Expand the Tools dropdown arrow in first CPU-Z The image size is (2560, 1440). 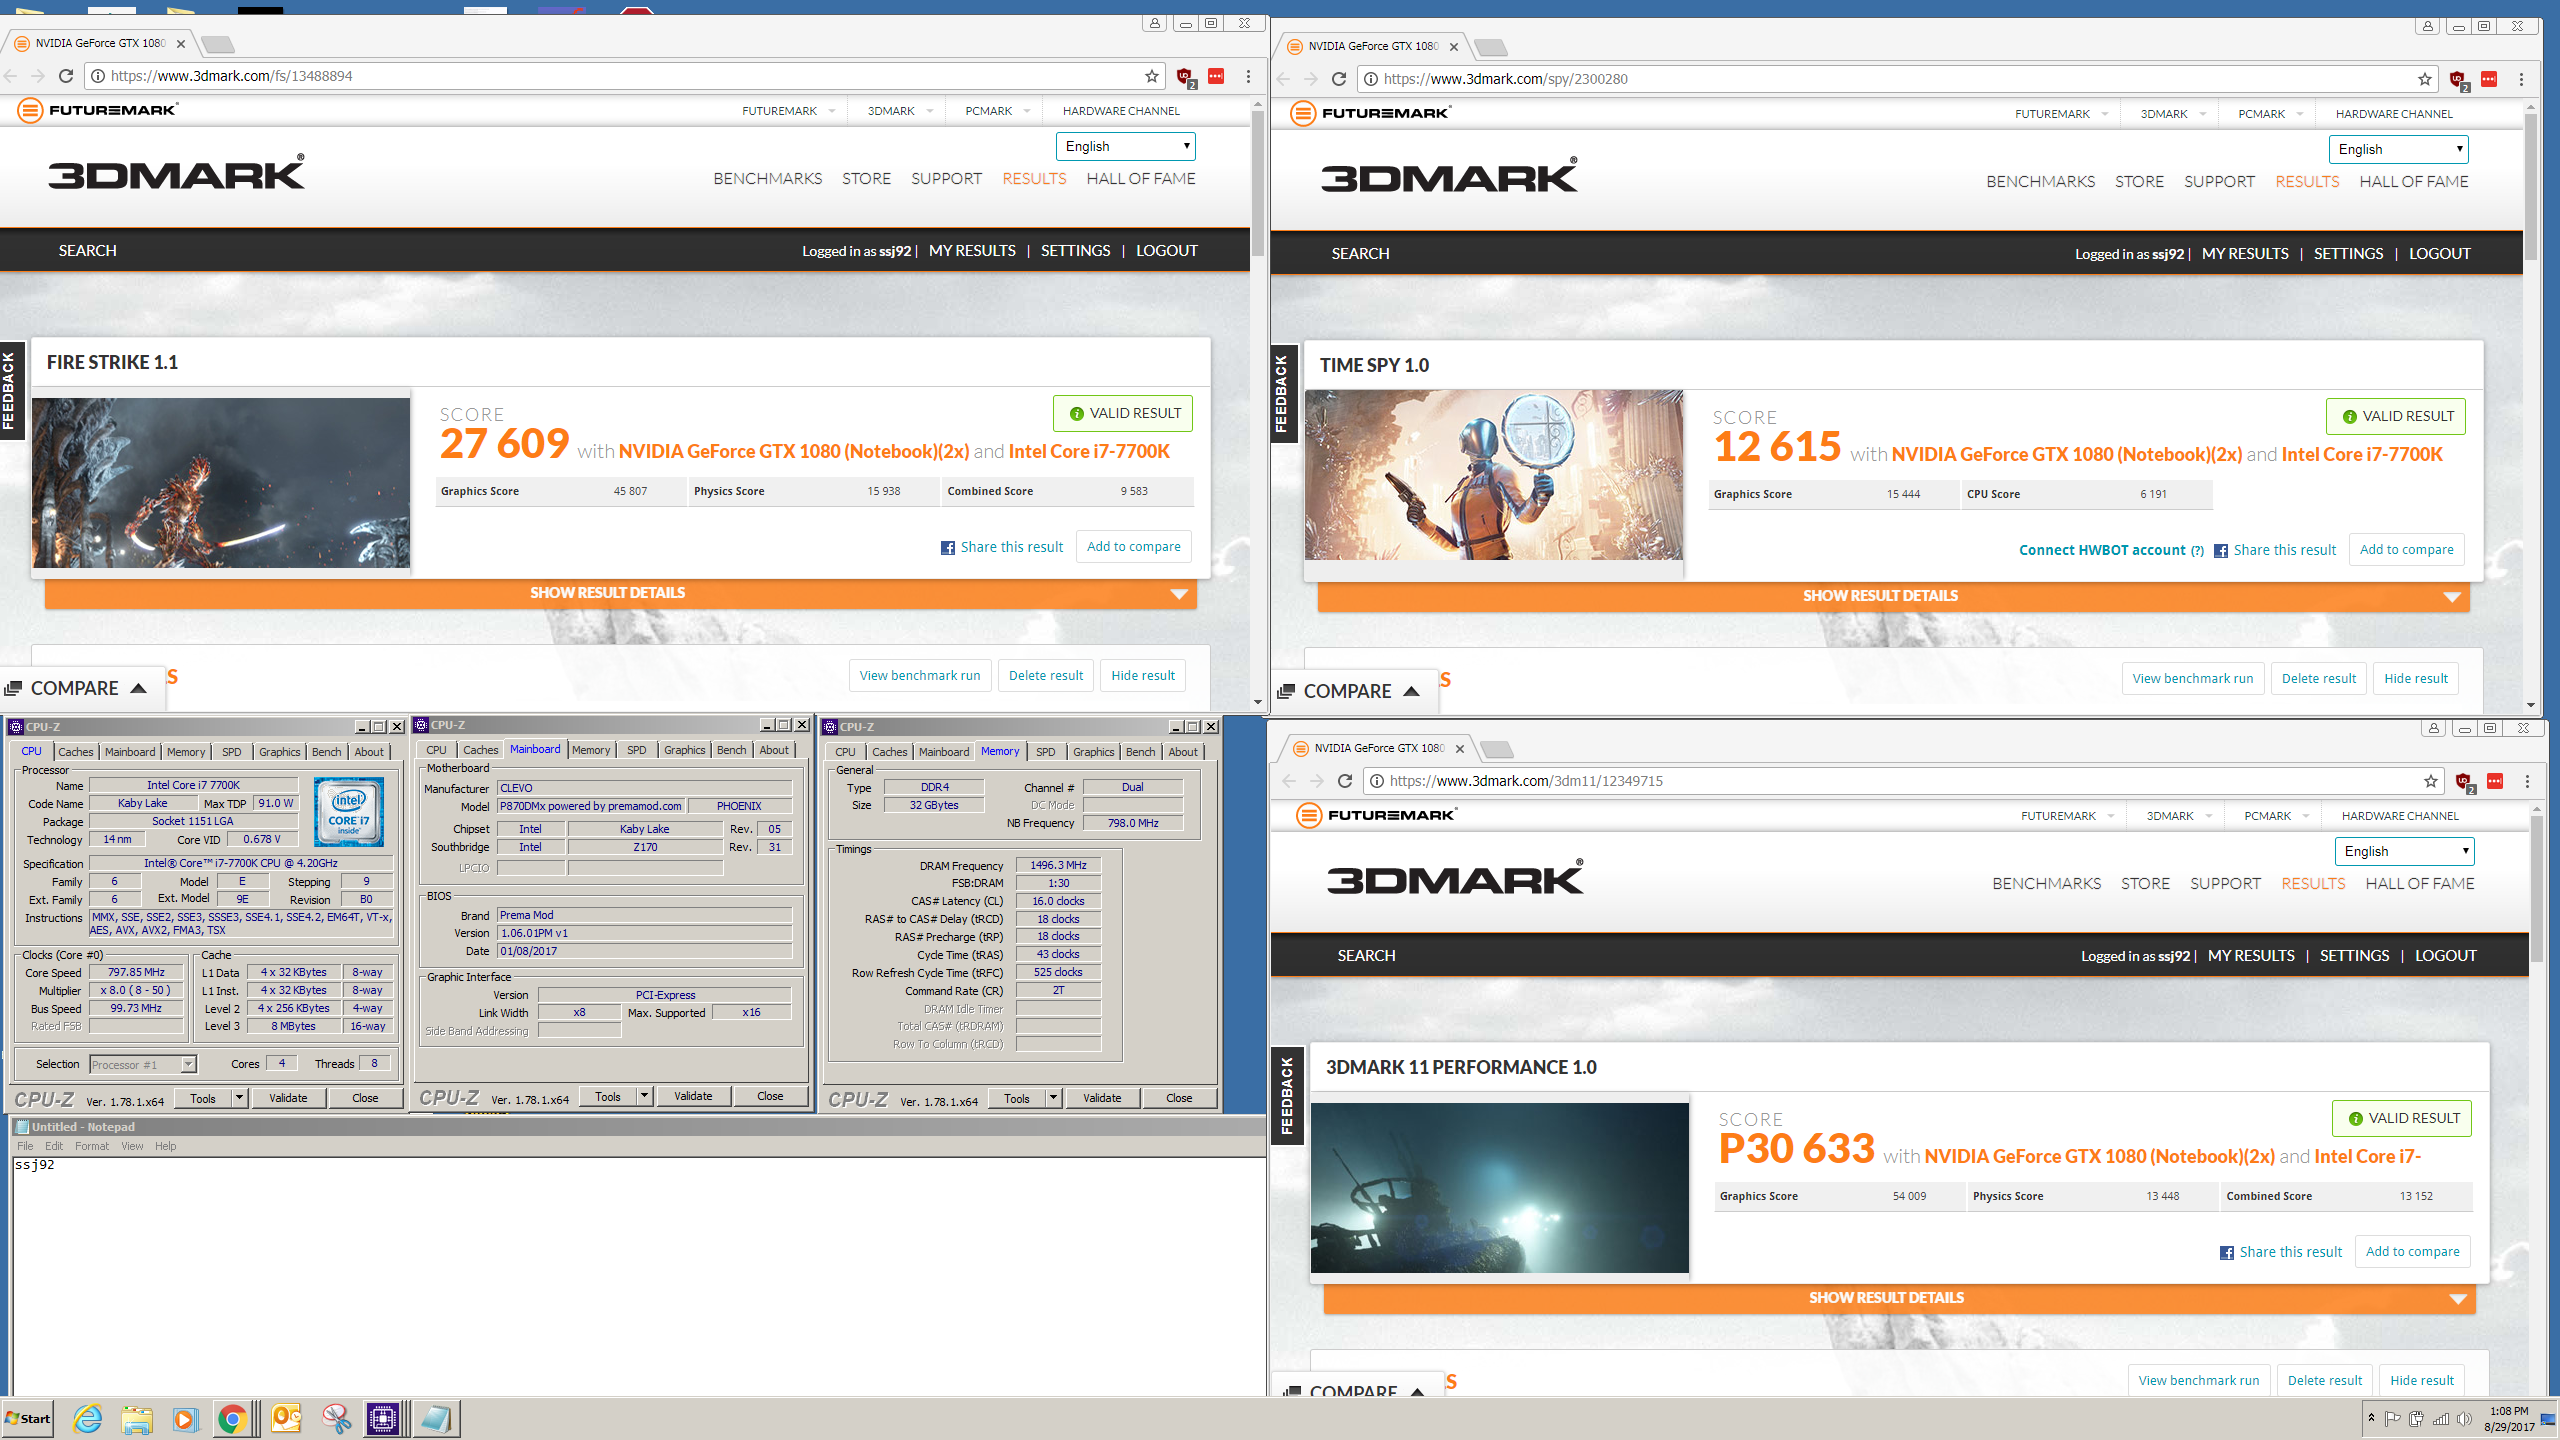click(x=239, y=1098)
